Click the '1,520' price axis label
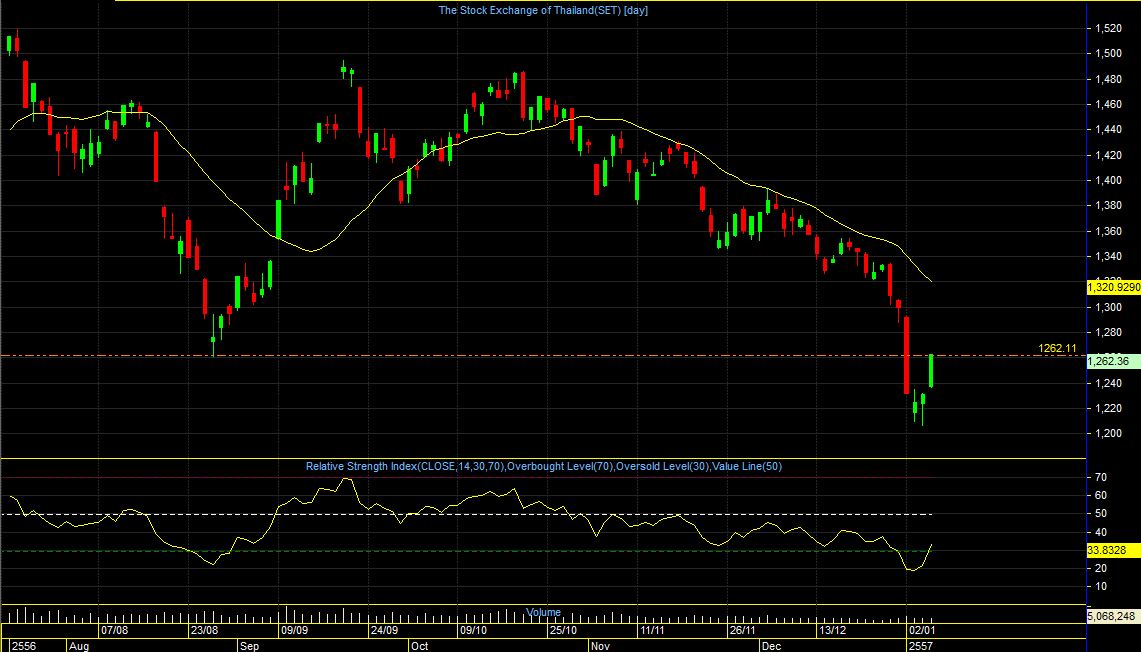Screen dimensions: 1141x652 click(1108, 28)
